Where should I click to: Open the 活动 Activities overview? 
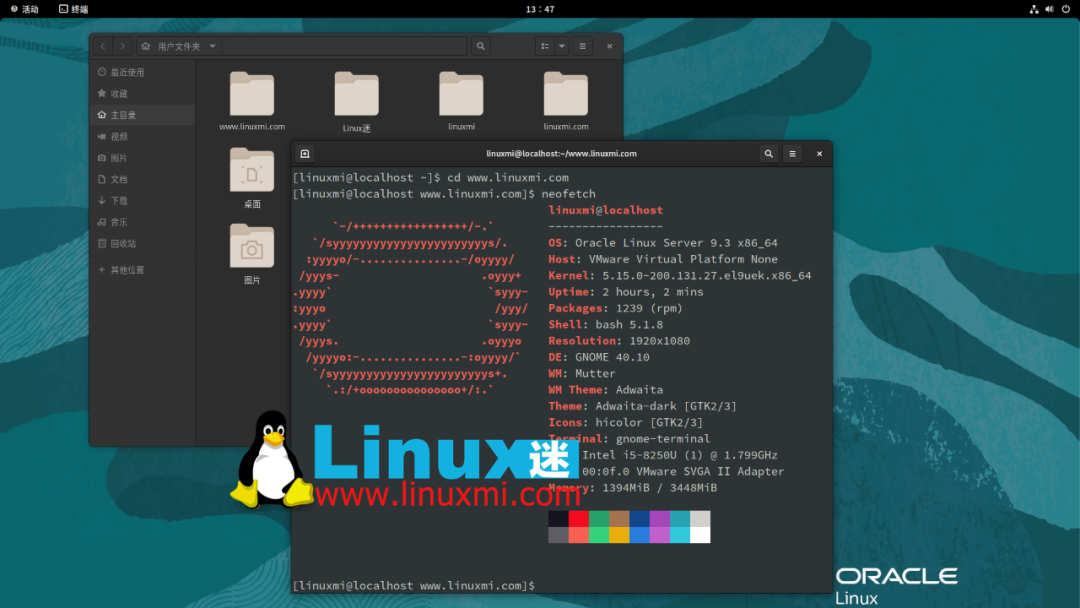point(25,9)
